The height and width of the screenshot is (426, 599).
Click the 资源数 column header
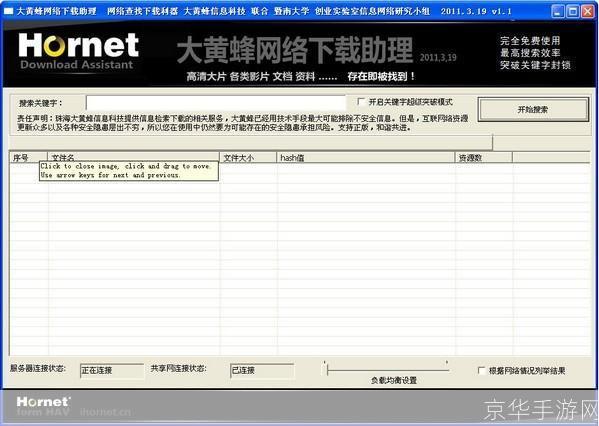click(484, 157)
